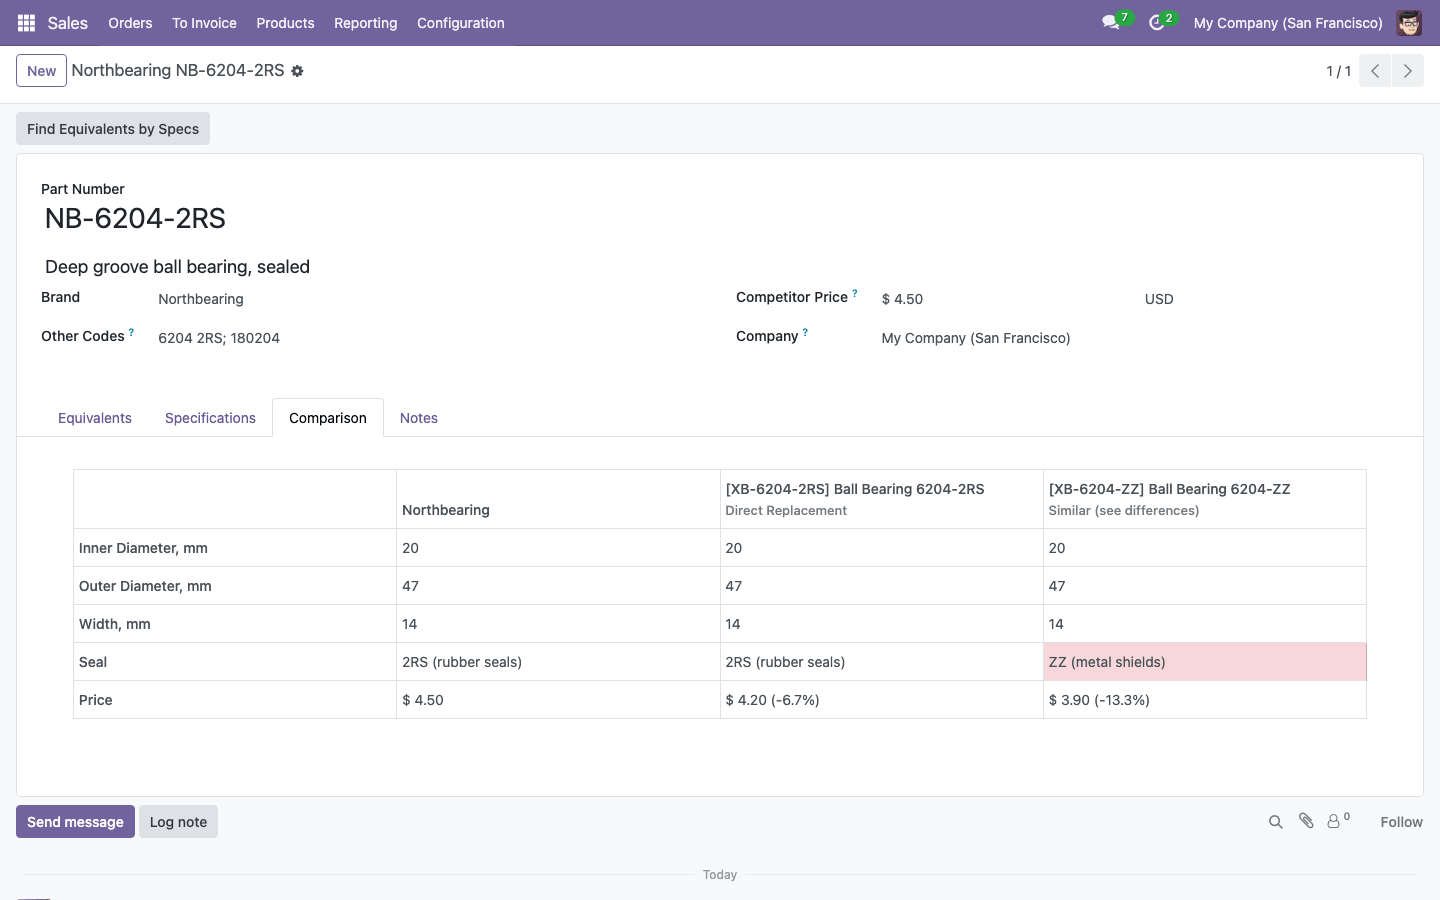This screenshot has width=1440, height=900.
Task: Go to next record arrow
Action: 1408,71
